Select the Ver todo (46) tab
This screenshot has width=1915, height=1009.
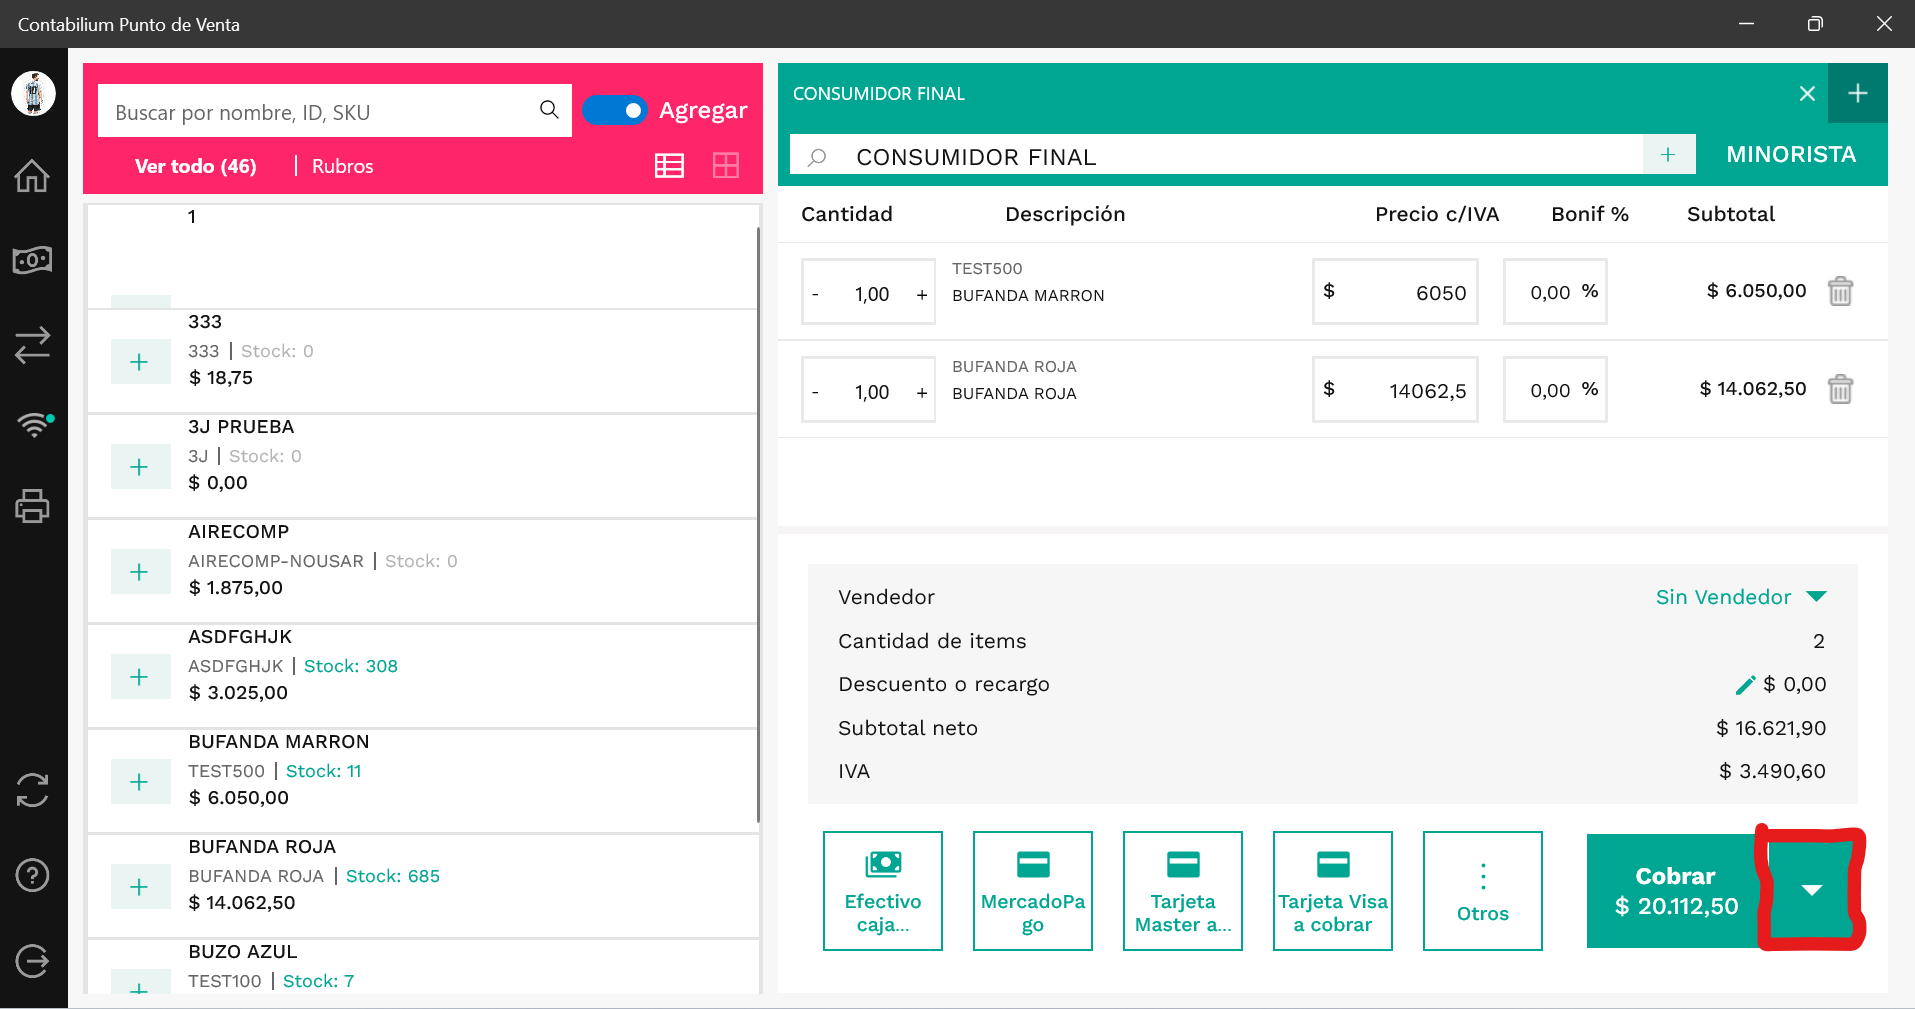(196, 166)
